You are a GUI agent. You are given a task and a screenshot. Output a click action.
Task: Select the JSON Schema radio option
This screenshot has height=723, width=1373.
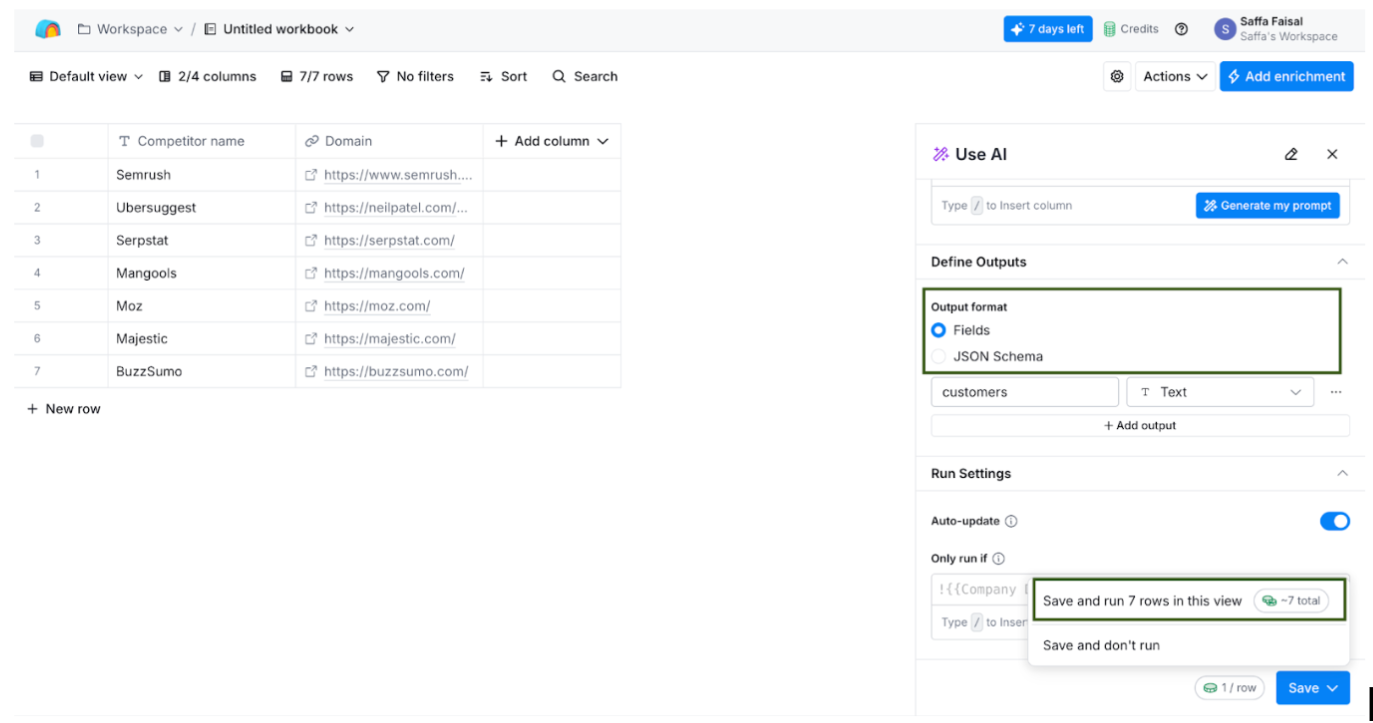coord(939,356)
